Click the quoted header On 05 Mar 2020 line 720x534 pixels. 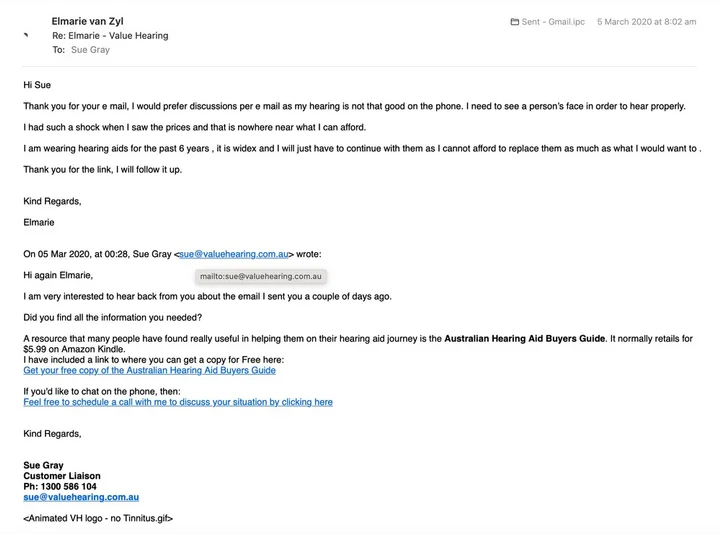[x=172, y=254]
